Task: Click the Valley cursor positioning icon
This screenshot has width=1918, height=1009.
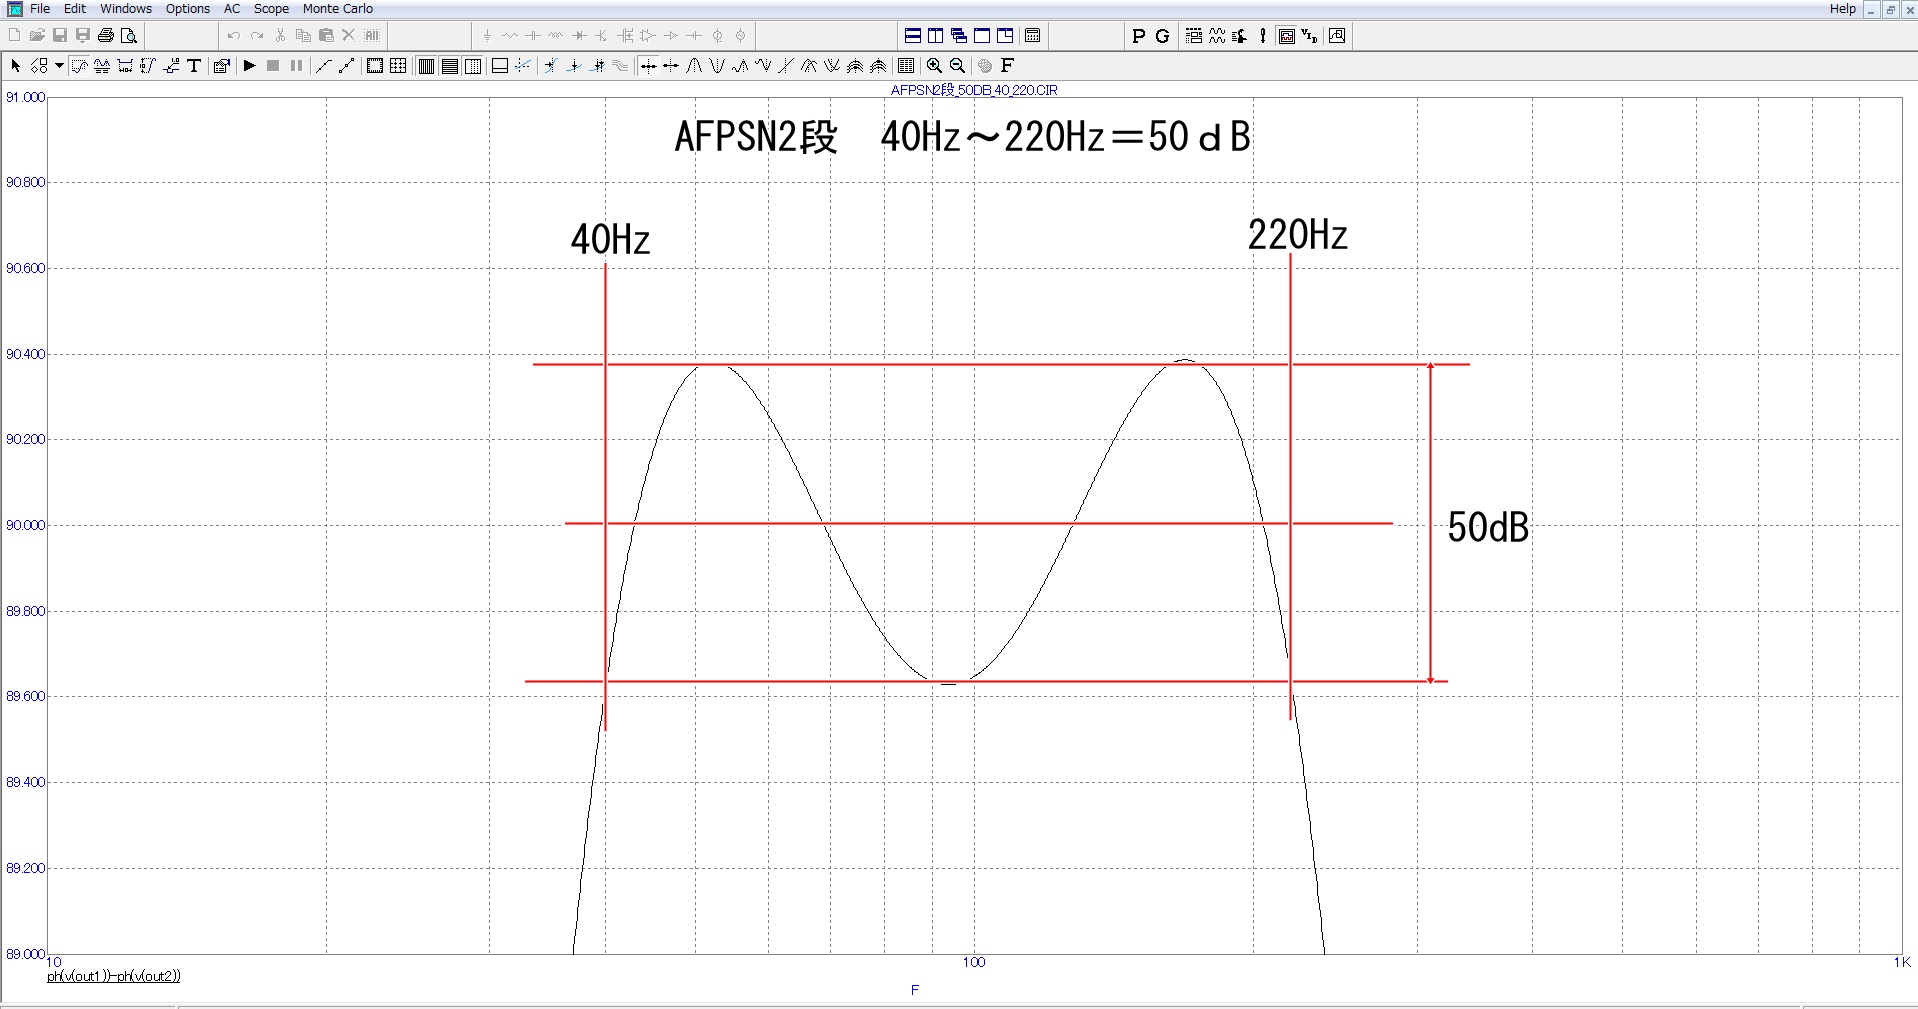Action: pos(717,66)
